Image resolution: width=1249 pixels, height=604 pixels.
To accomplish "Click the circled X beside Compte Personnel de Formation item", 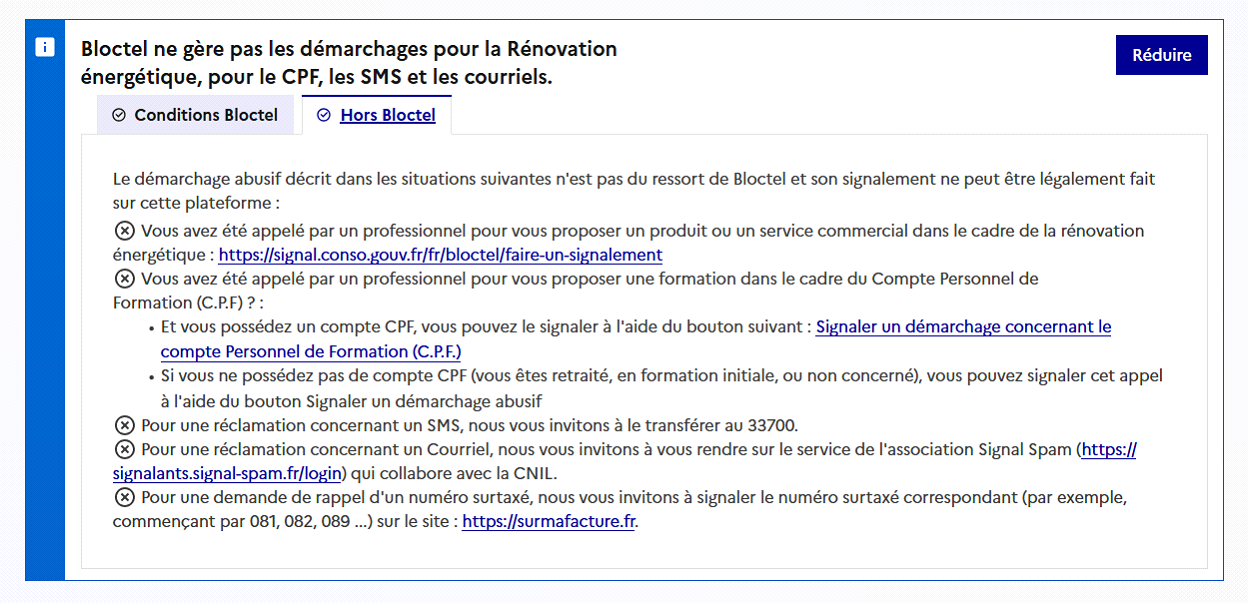I will pos(124,279).
